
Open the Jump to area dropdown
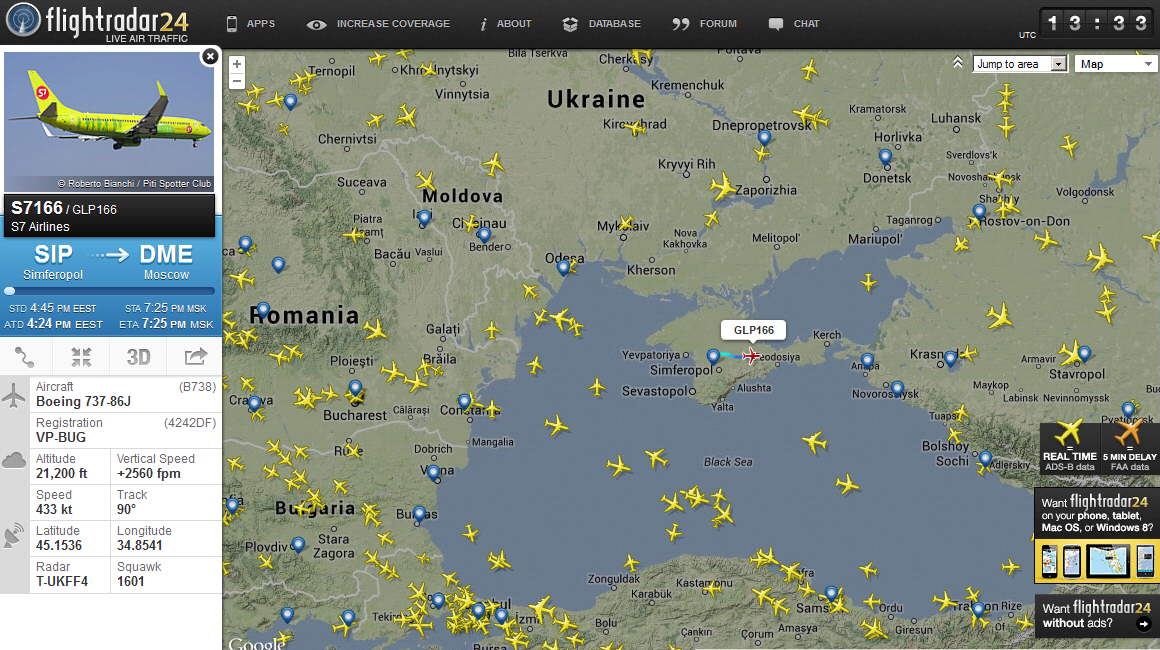point(1020,64)
